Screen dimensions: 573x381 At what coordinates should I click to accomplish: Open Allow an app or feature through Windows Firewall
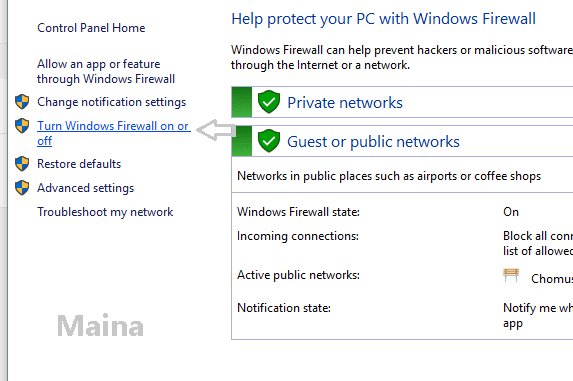pyautogui.click(x=106, y=71)
